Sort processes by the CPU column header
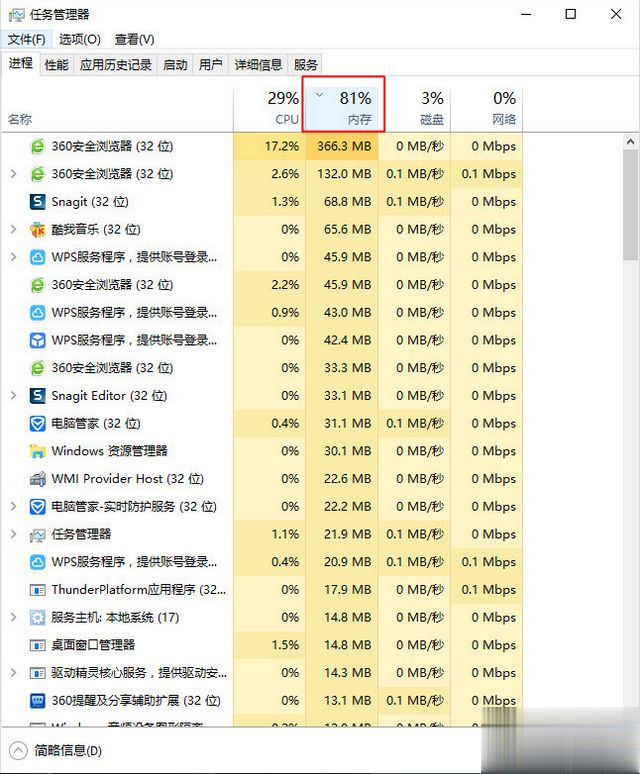 (x=269, y=108)
